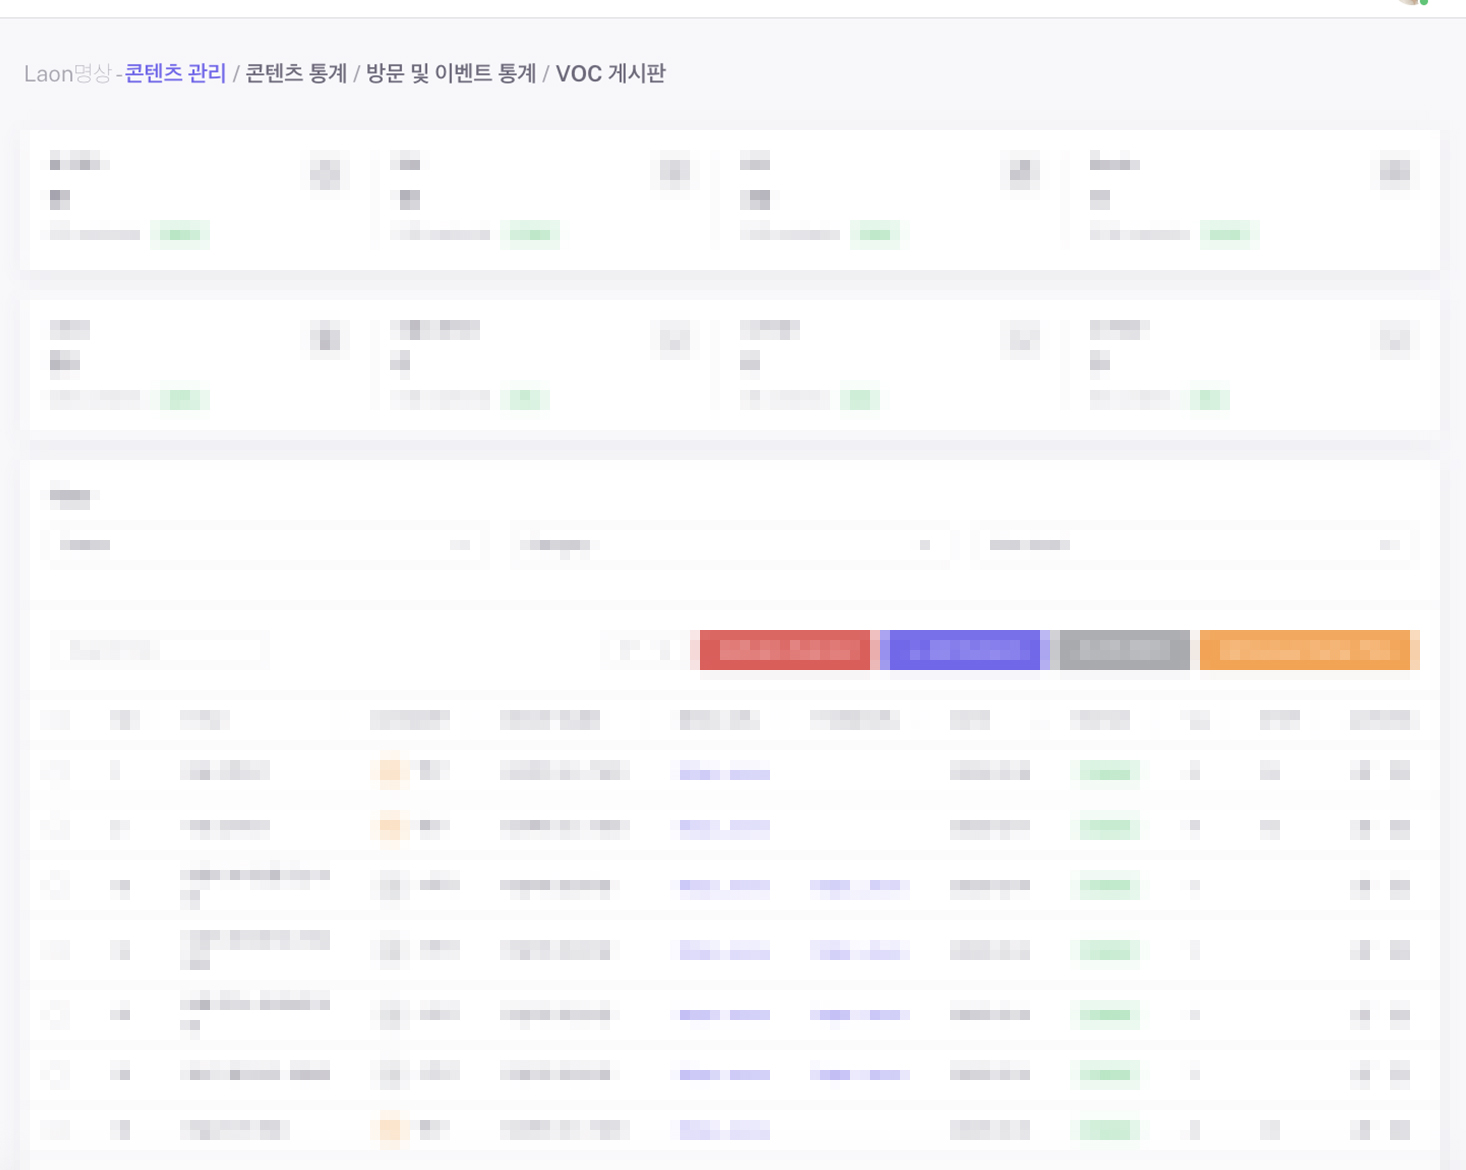Focus the search field above the table
The image size is (1466, 1170).
tap(160, 650)
